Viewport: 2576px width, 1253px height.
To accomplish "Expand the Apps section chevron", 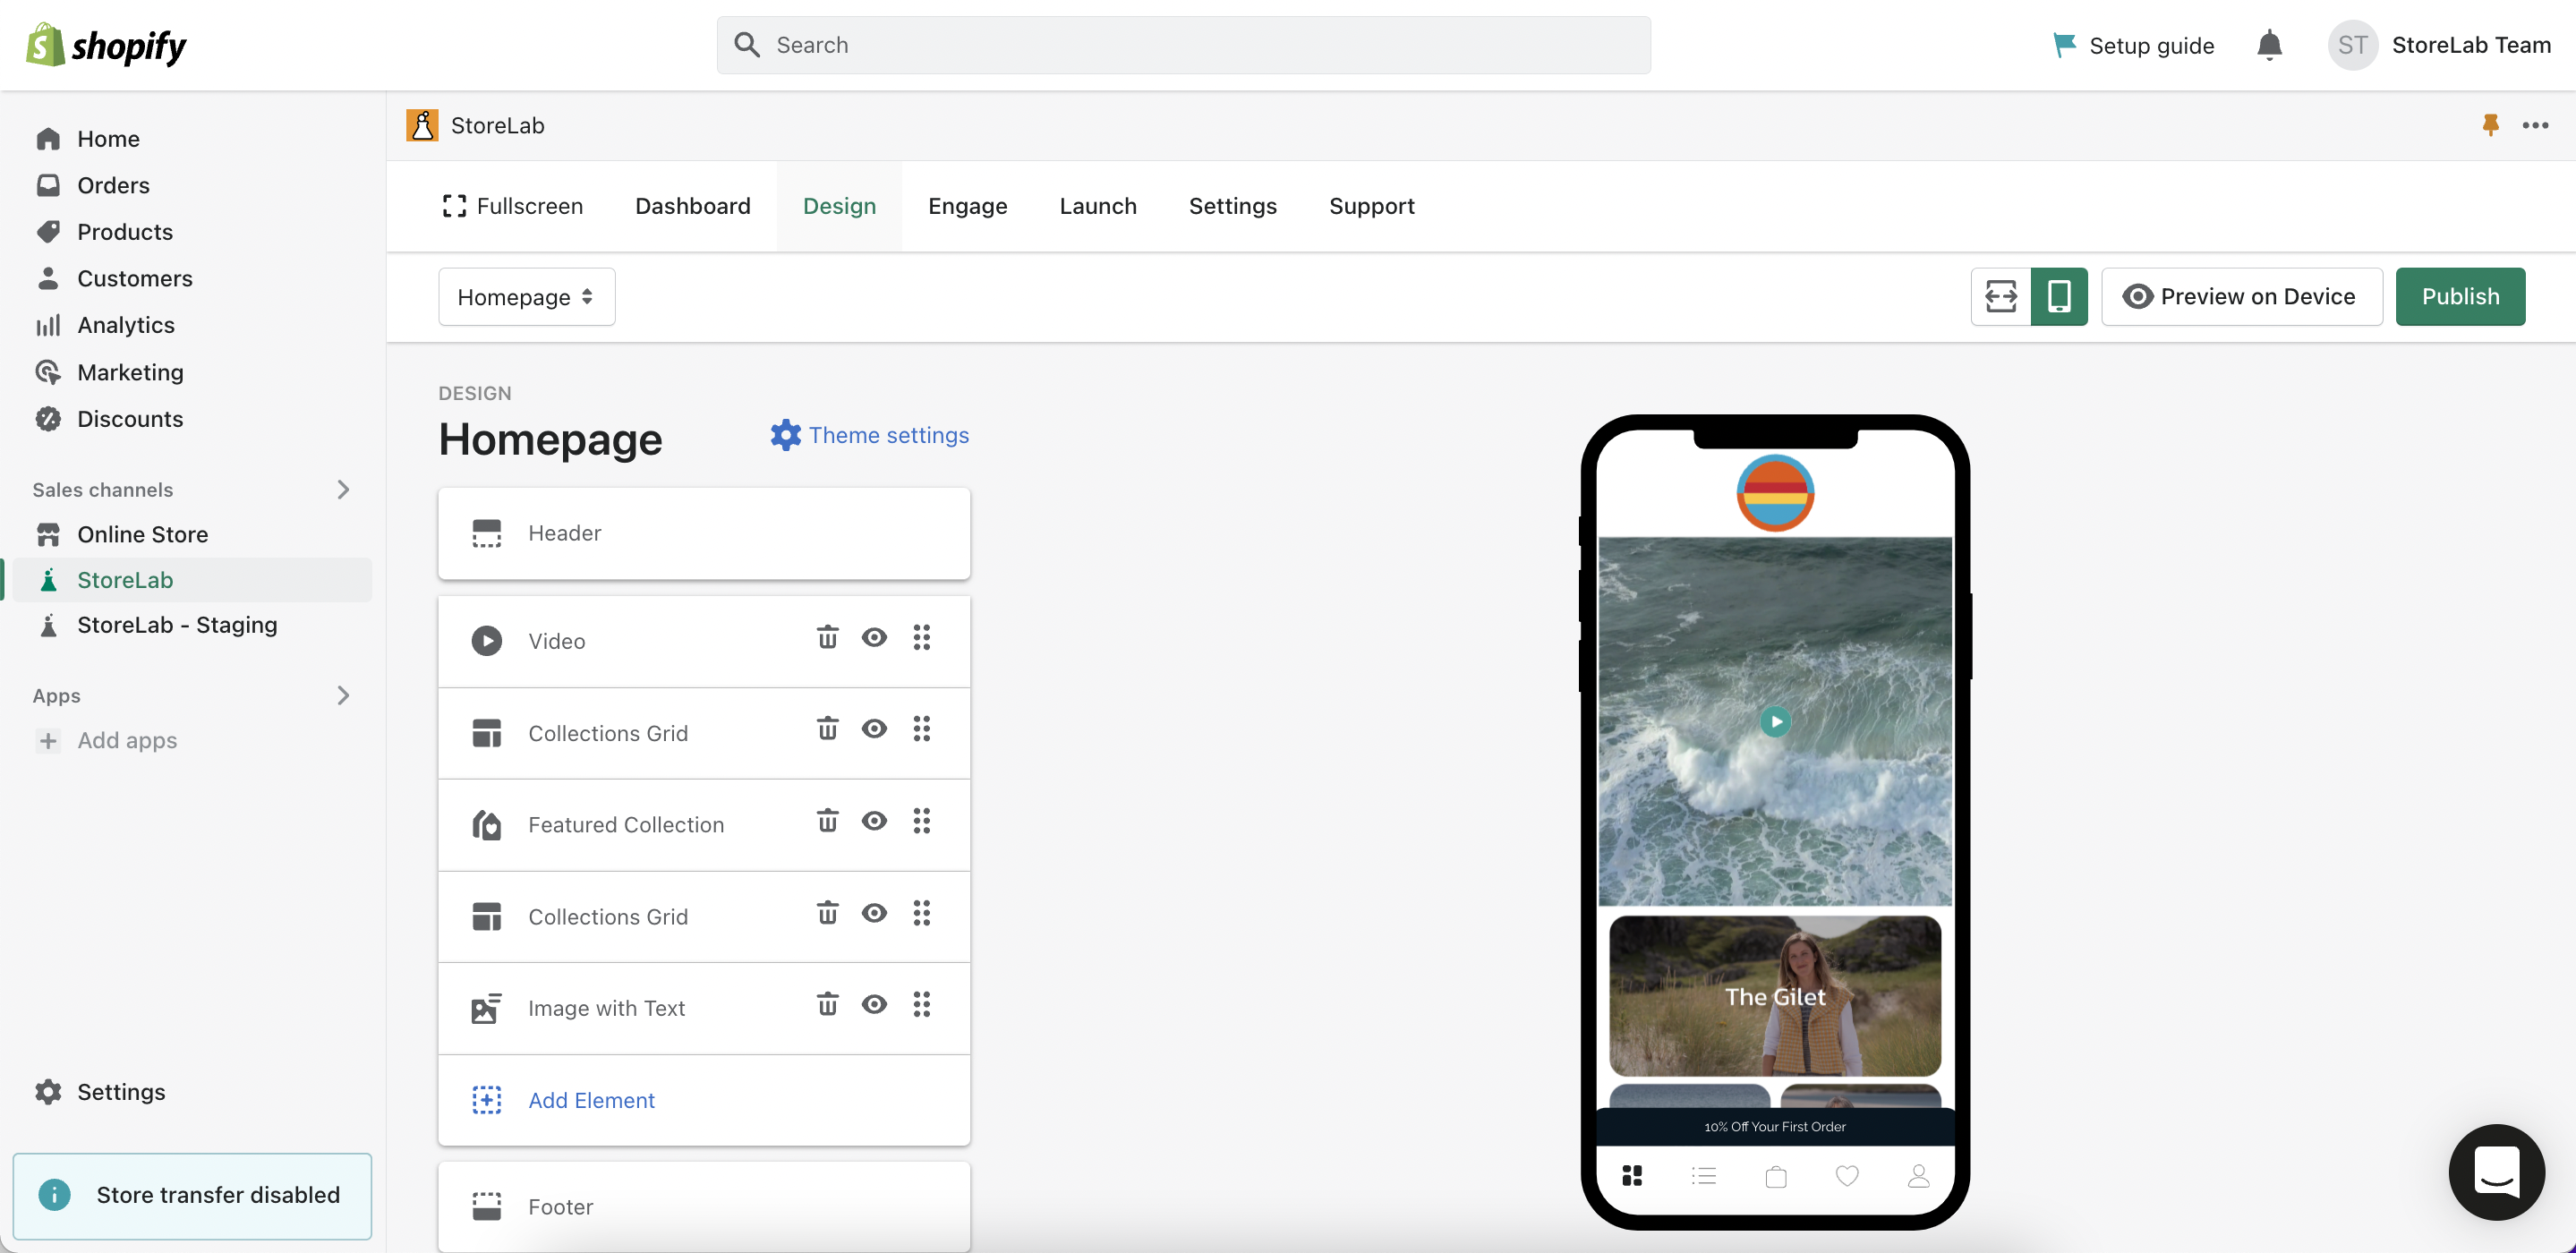I will [343, 695].
